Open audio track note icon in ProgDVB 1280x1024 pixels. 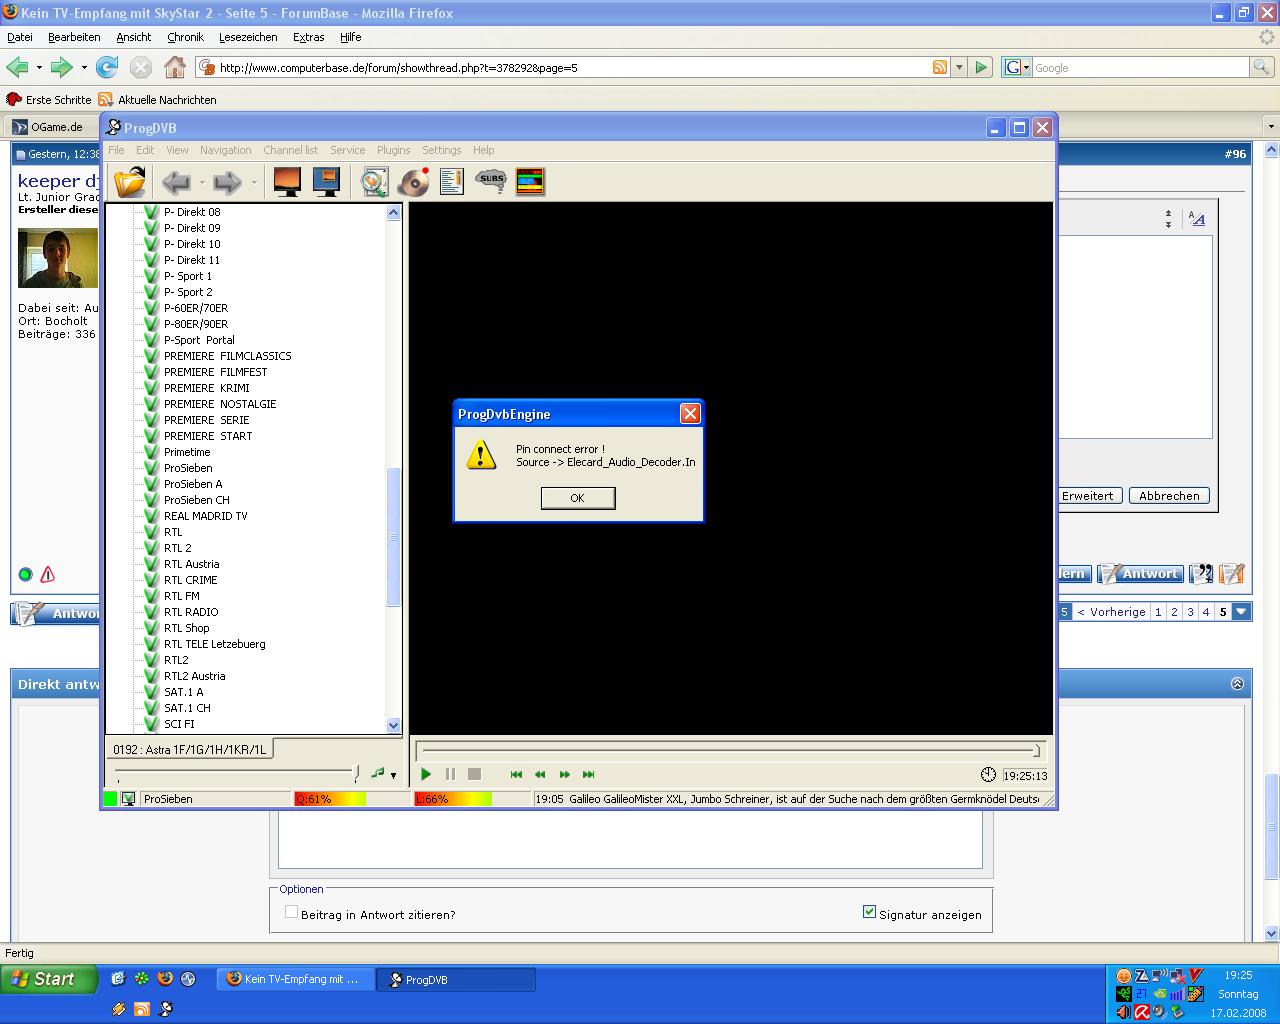[x=377, y=773]
